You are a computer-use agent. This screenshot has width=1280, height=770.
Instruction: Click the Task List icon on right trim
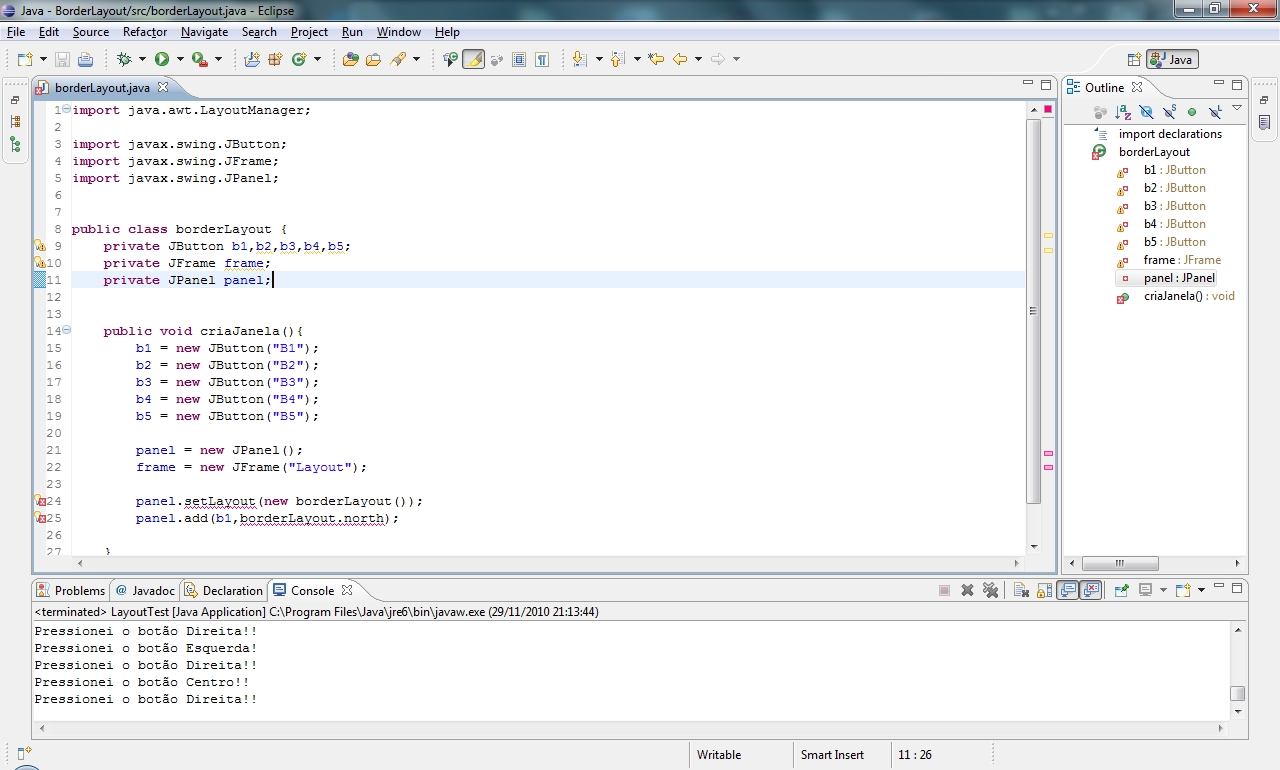[1265, 122]
